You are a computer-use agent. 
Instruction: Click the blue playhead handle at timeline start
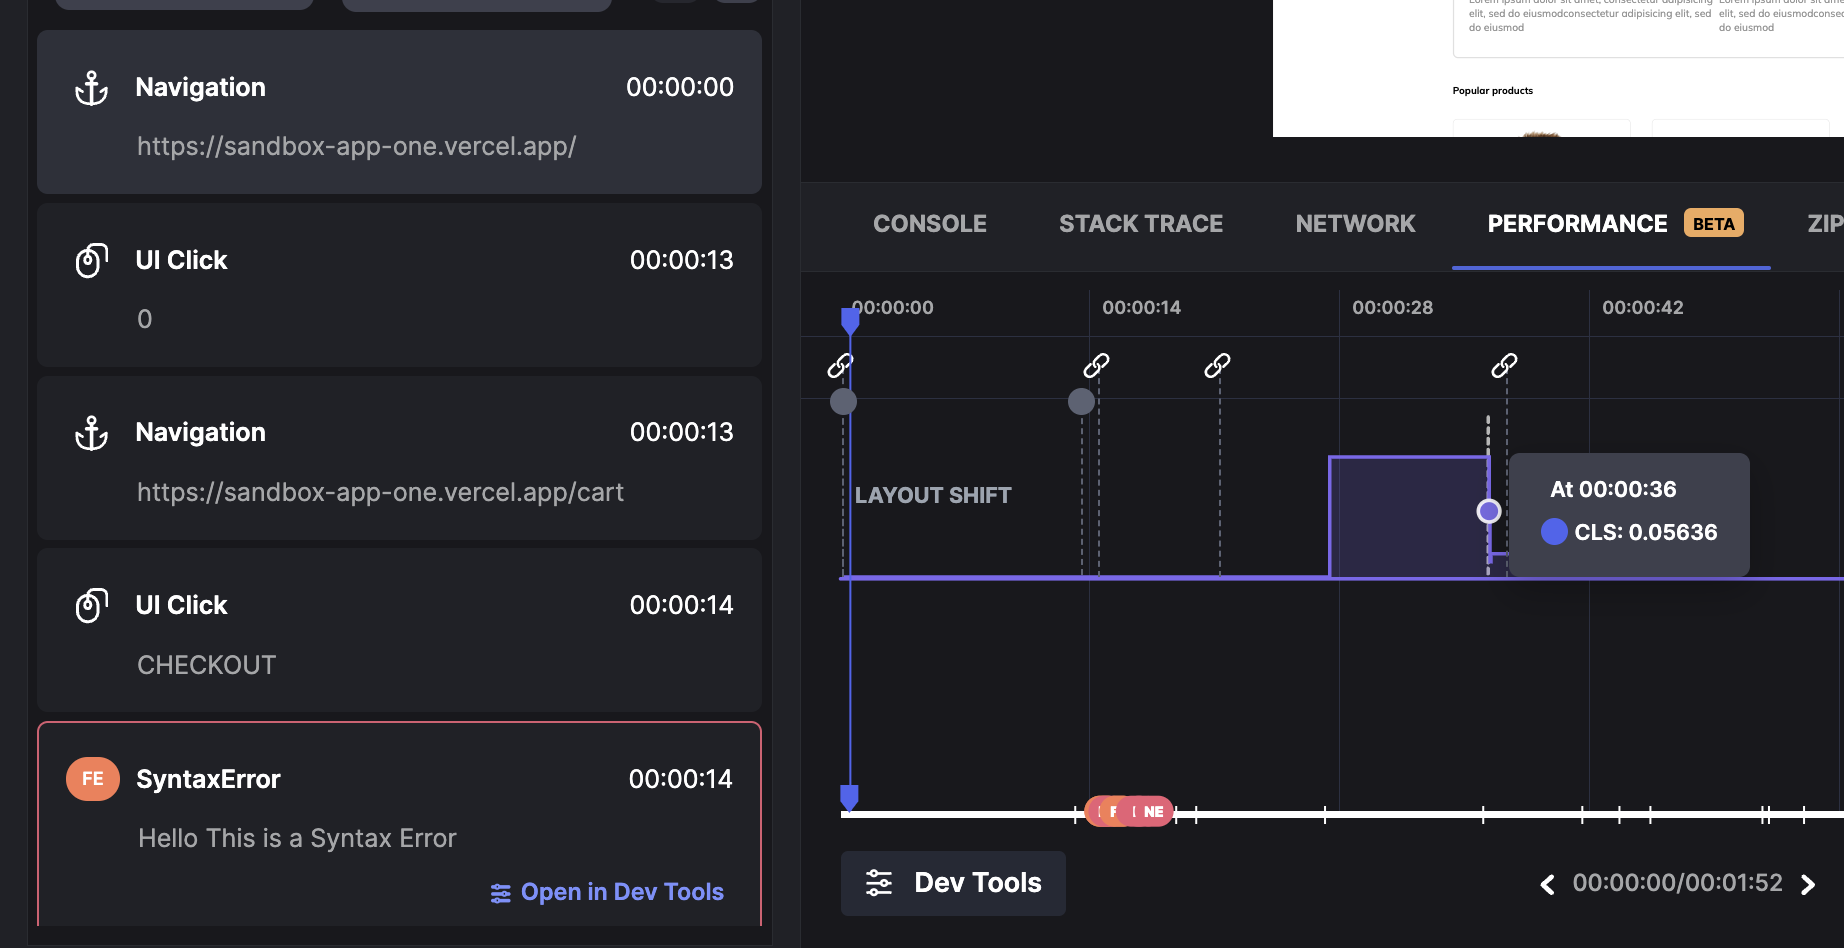point(850,320)
